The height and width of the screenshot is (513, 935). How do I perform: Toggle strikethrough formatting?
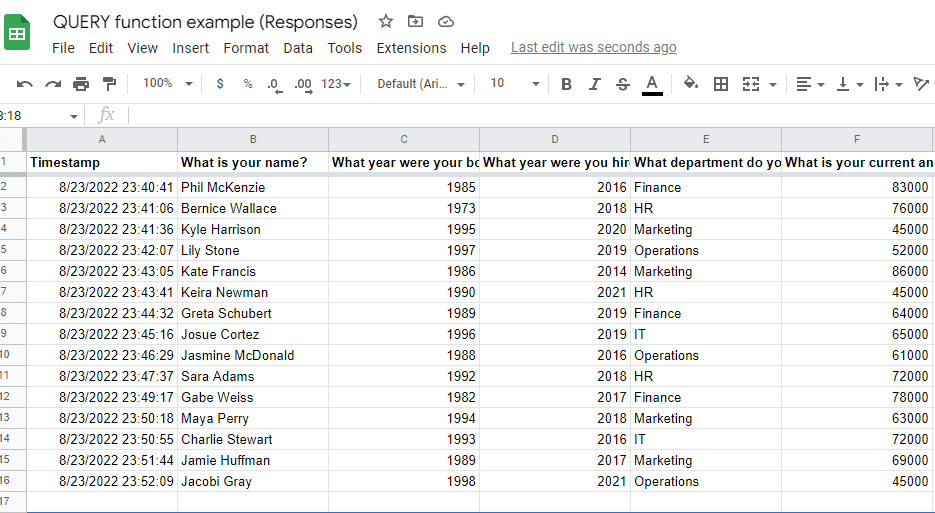pyautogui.click(x=623, y=84)
